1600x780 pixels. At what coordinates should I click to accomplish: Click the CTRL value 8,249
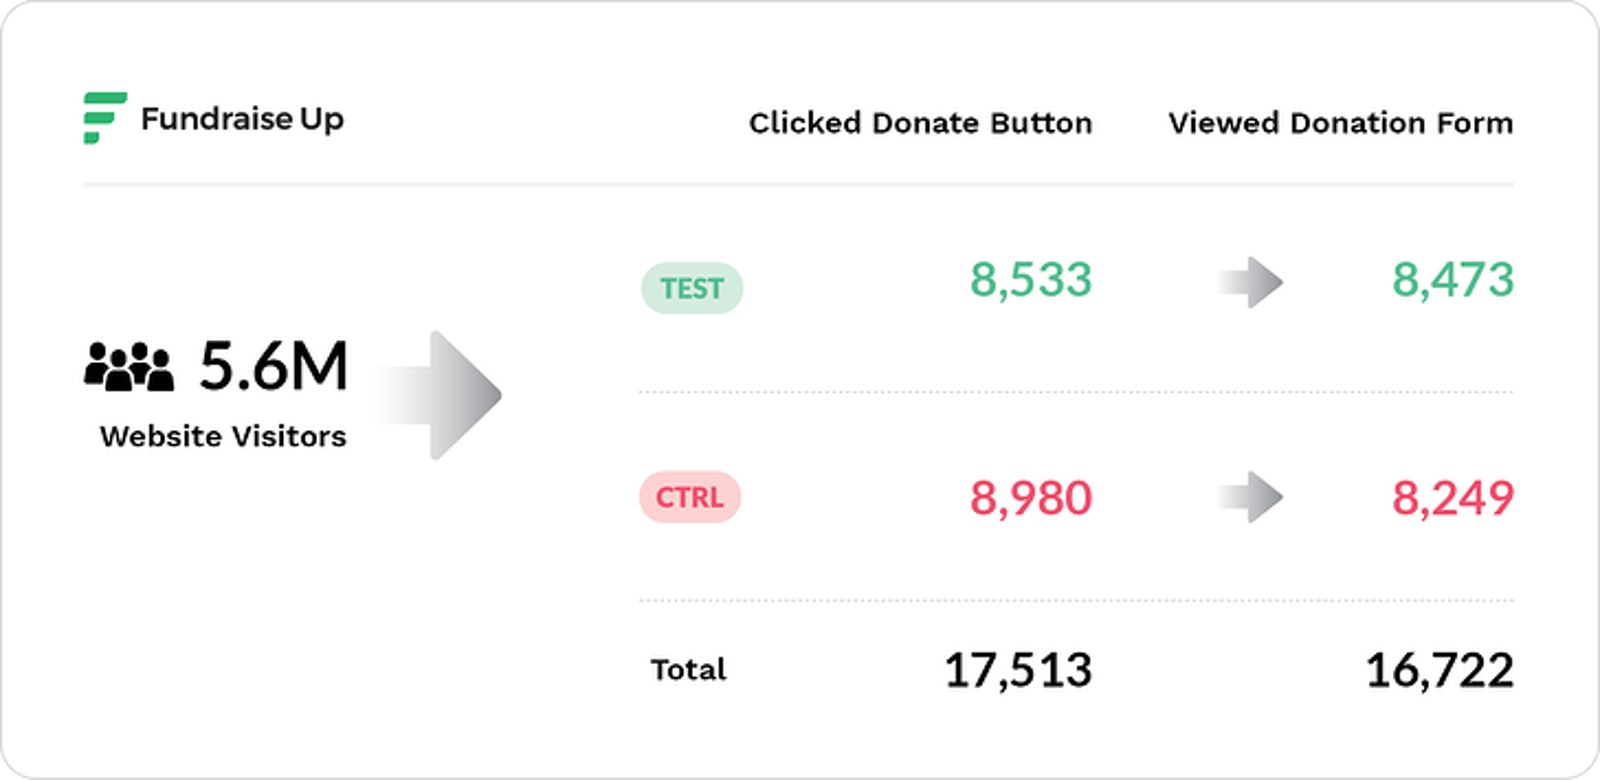(x=1453, y=498)
